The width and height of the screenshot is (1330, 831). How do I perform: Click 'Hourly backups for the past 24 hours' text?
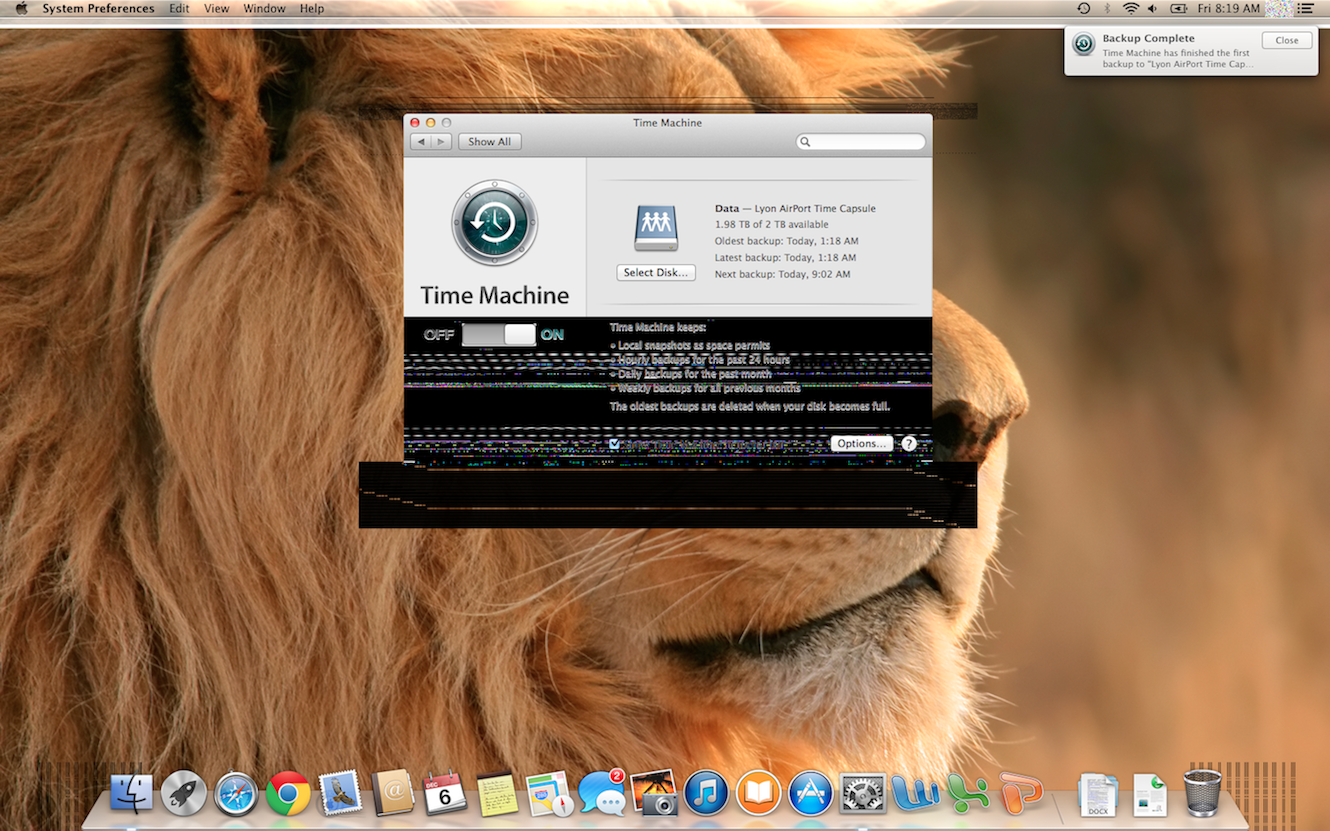[x=704, y=360]
